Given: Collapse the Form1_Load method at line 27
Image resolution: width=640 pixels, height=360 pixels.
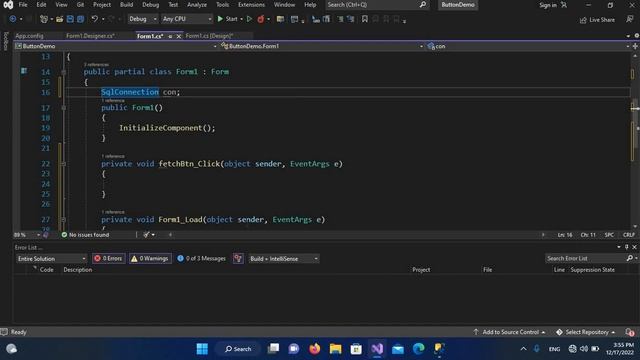Looking at the screenshot, I should click(63, 220).
